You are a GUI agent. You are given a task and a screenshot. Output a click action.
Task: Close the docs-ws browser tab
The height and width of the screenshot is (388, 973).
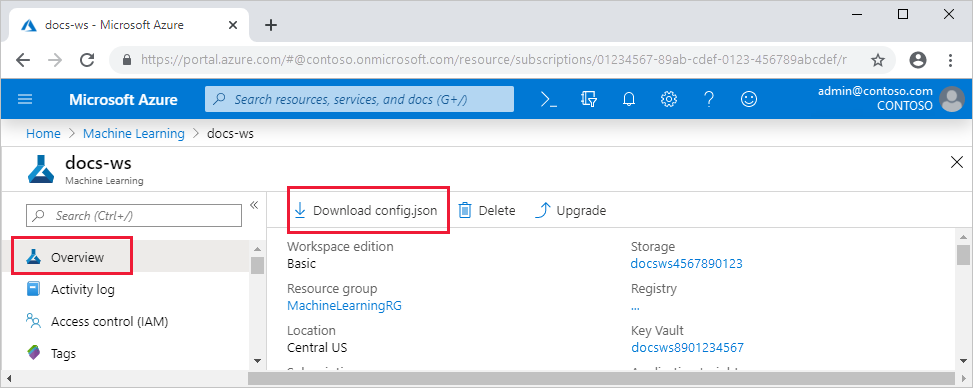click(233, 25)
